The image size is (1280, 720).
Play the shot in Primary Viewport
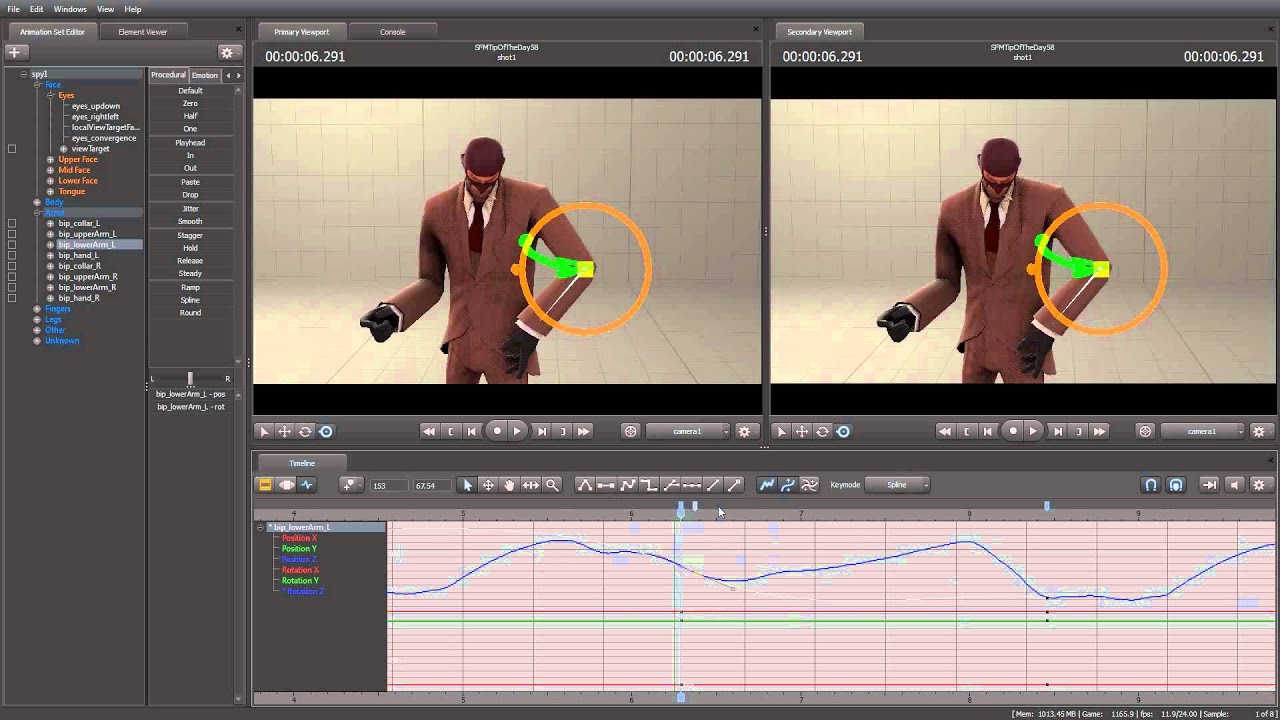[x=517, y=431]
